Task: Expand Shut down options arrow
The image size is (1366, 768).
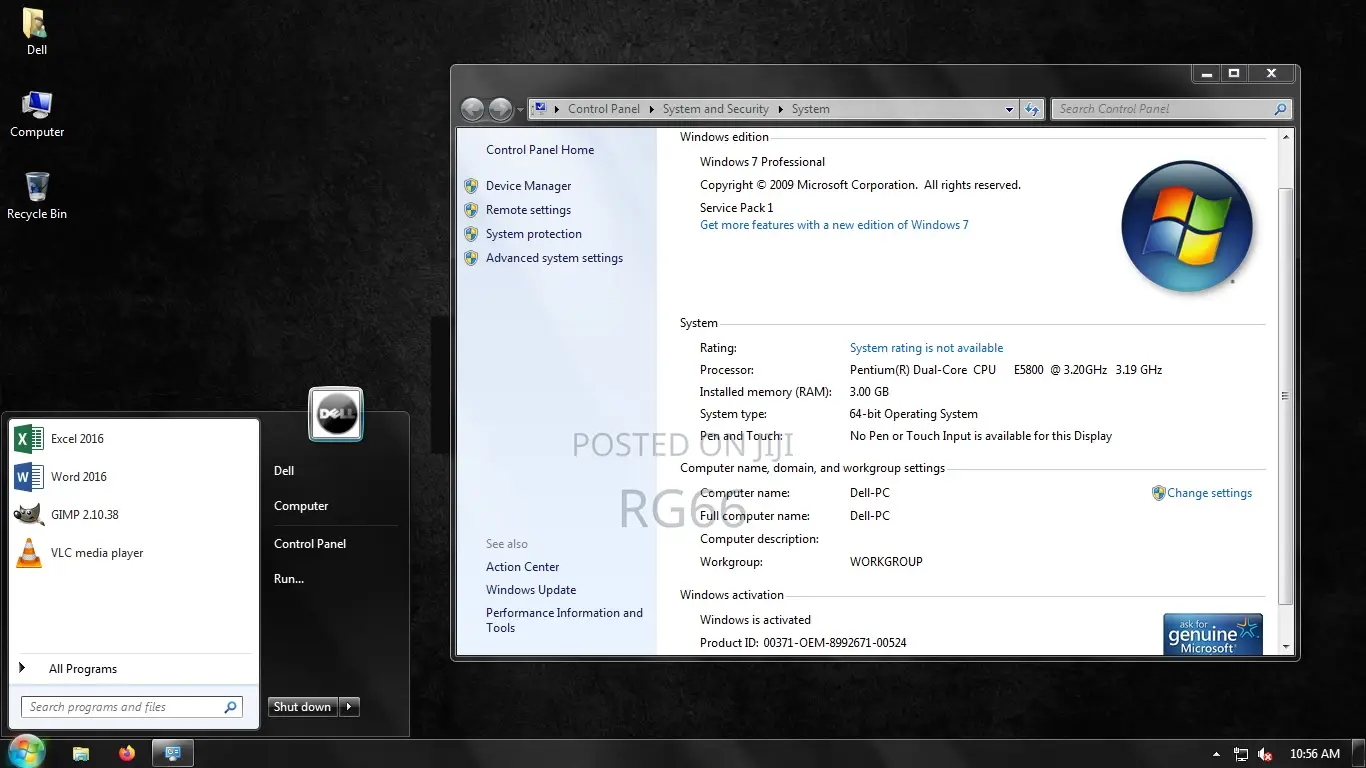Action: click(349, 707)
